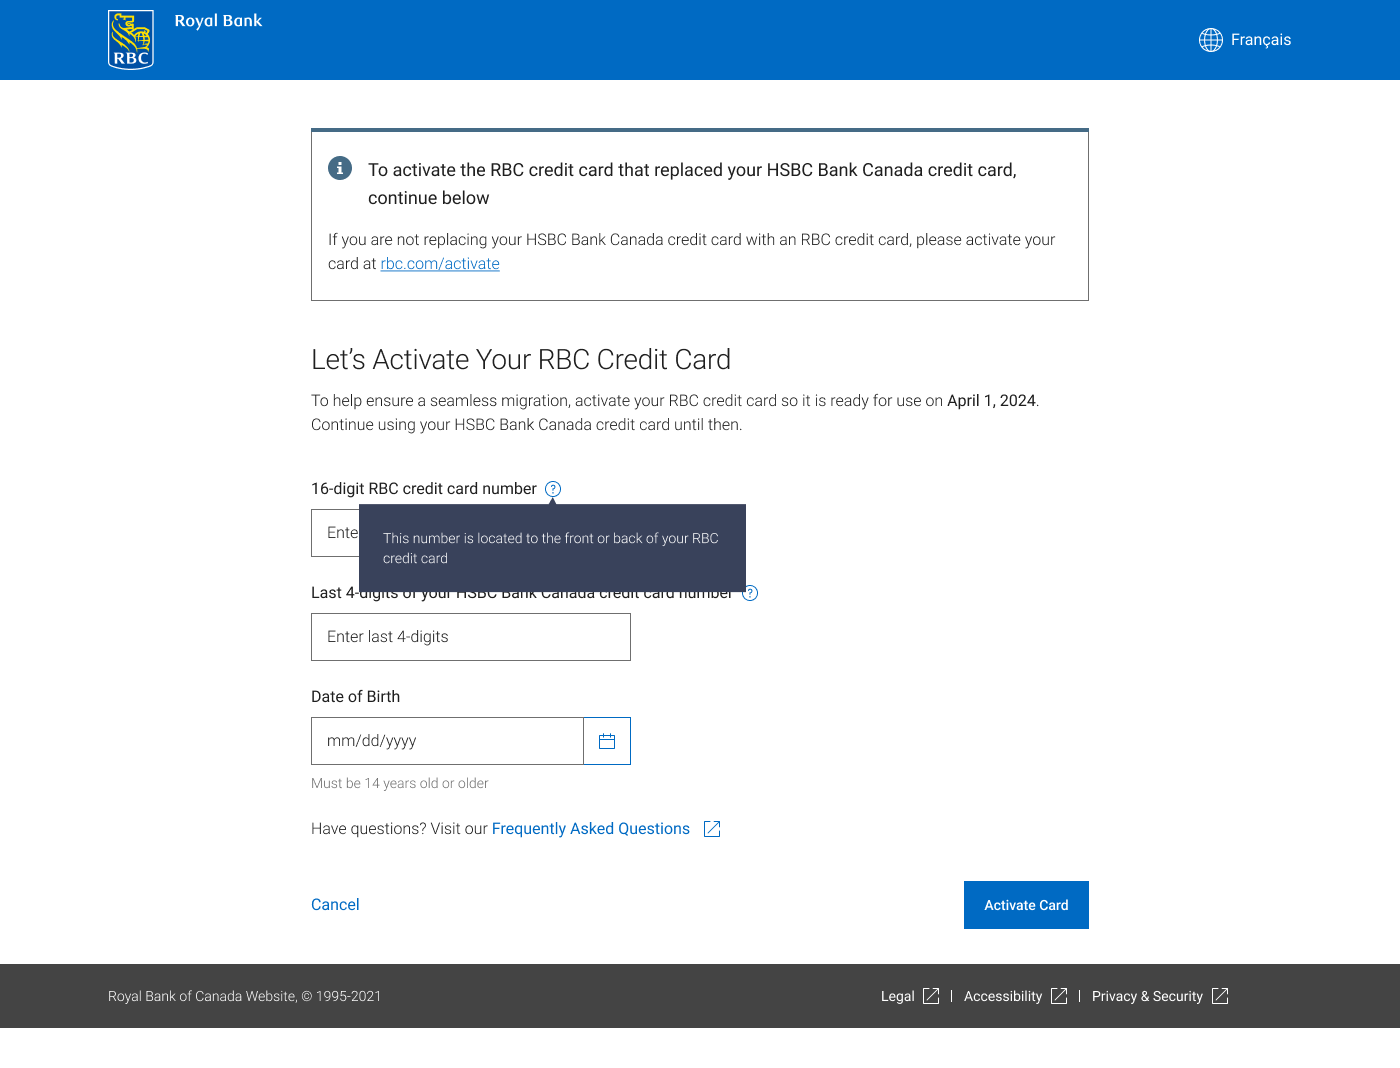Open the calendar date picker

point(607,741)
